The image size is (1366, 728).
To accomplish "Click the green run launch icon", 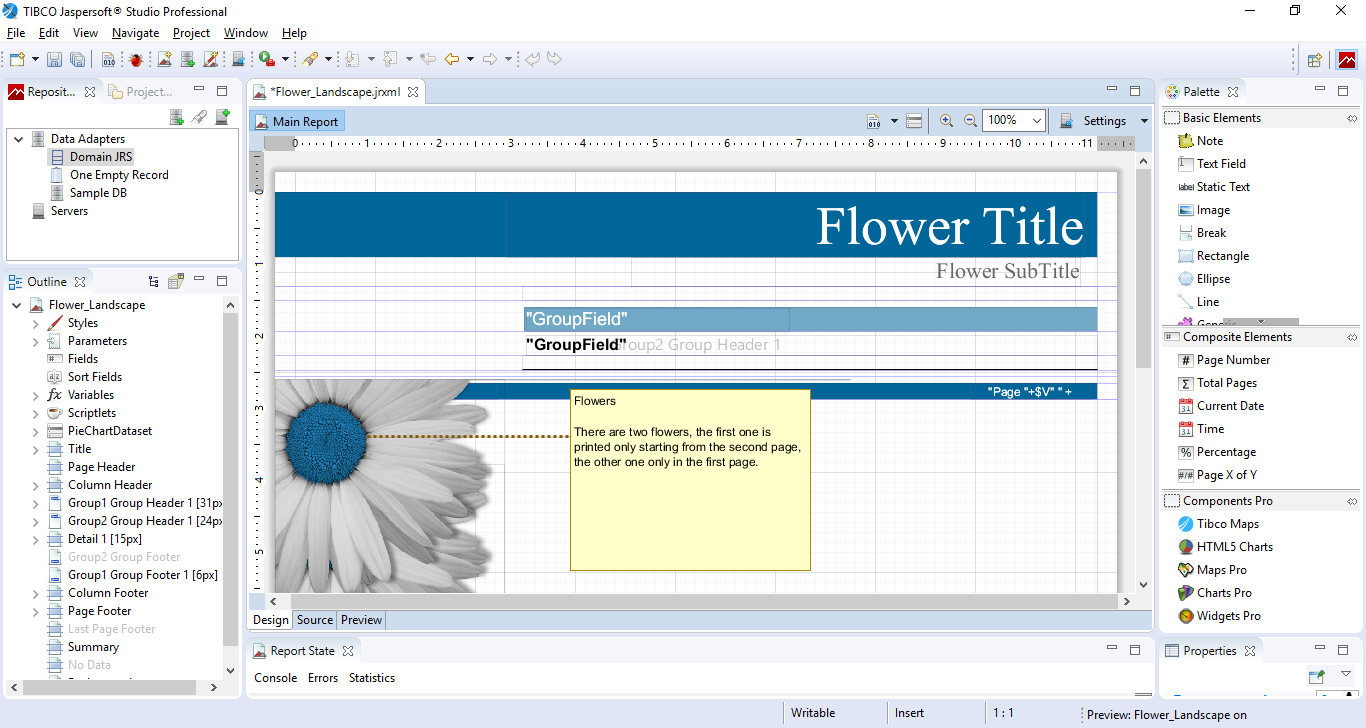I will click(267, 60).
